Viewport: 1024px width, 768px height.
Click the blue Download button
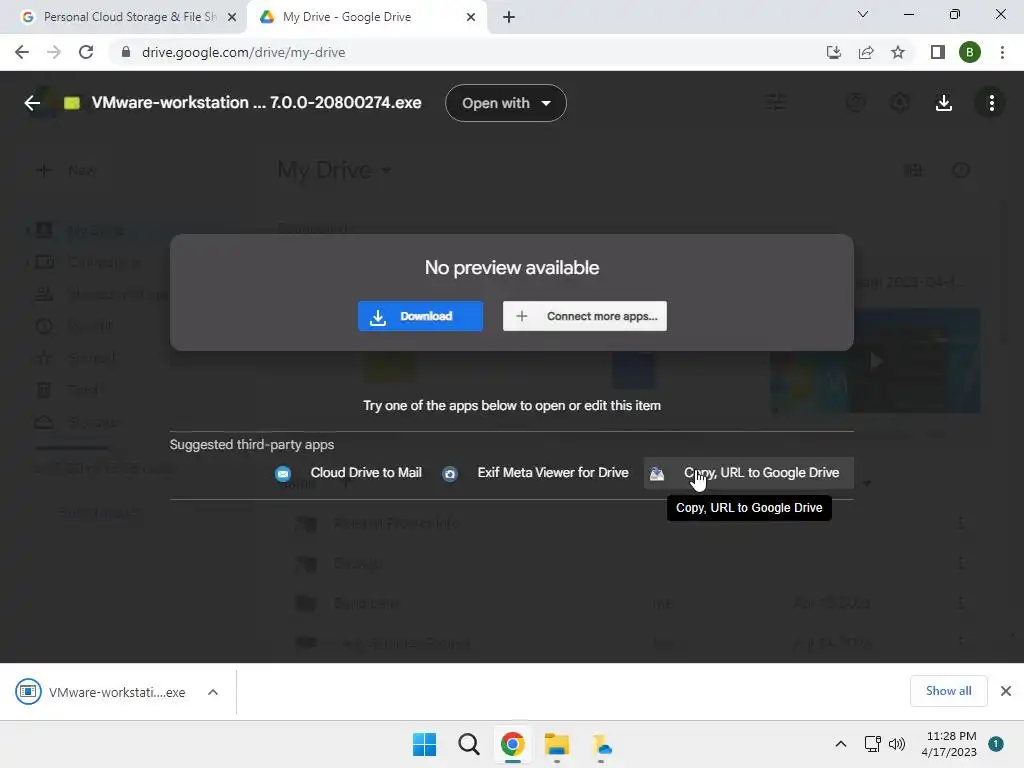pos(420,316)
